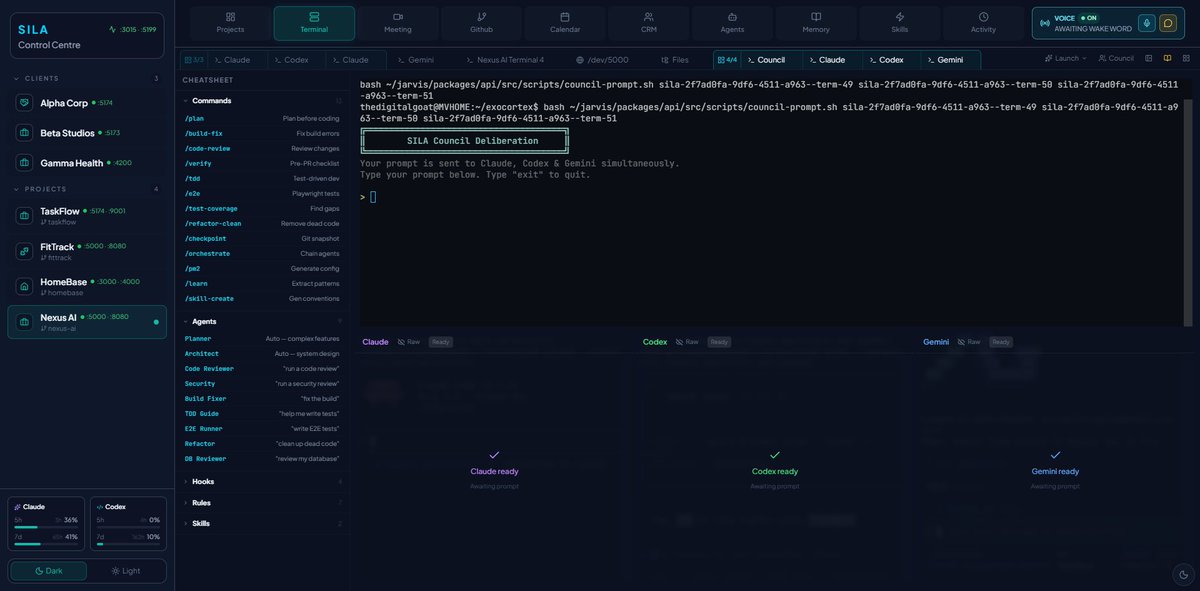Image resolution: width=1200 pixels, height=591 pixels.
Task: Click the moon icon button at bottom right
Action: [1184, 574]
